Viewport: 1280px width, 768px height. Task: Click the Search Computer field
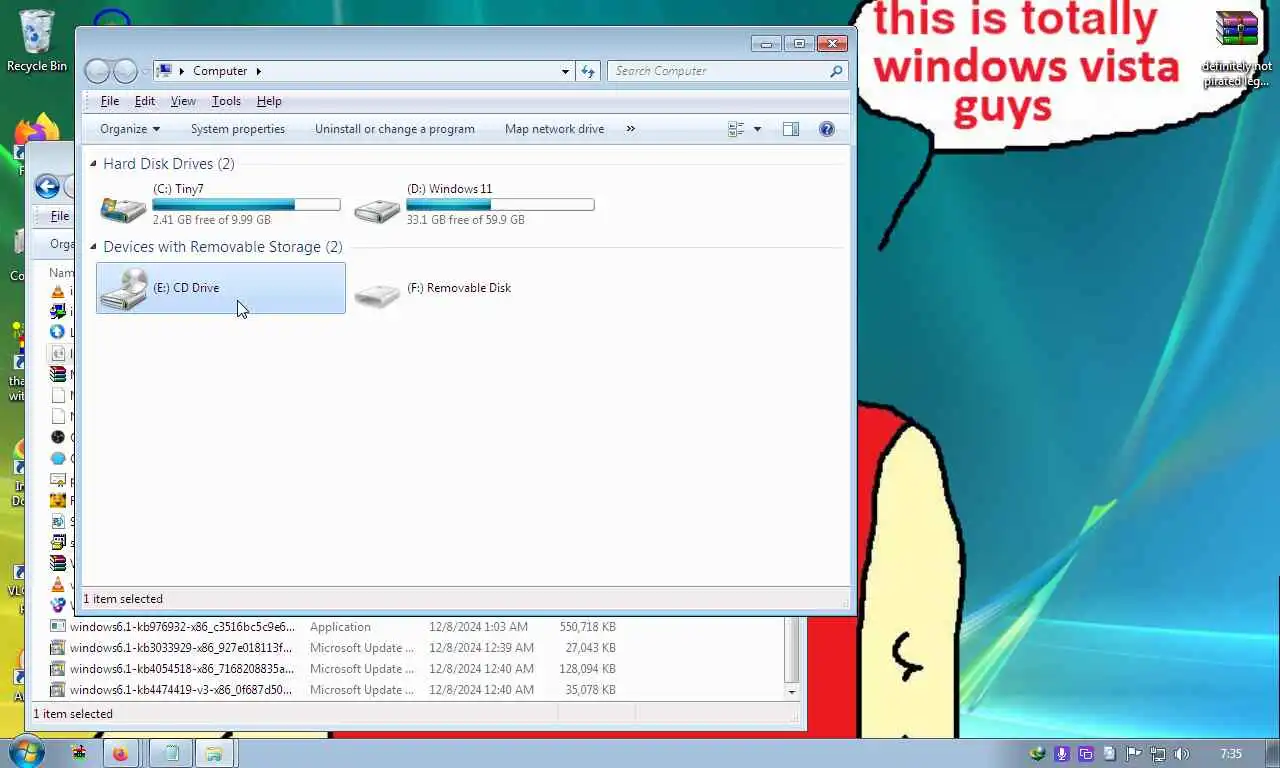[720, 71]
